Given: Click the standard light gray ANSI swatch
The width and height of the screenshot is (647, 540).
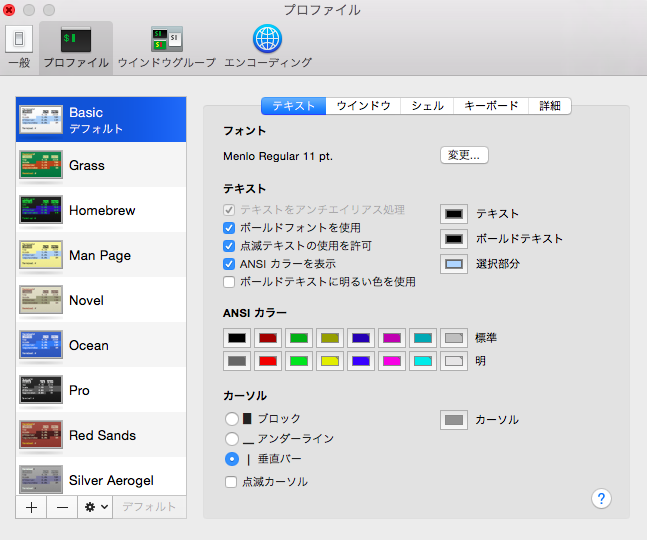Looking at the screenshot, I should click(454, 338).
